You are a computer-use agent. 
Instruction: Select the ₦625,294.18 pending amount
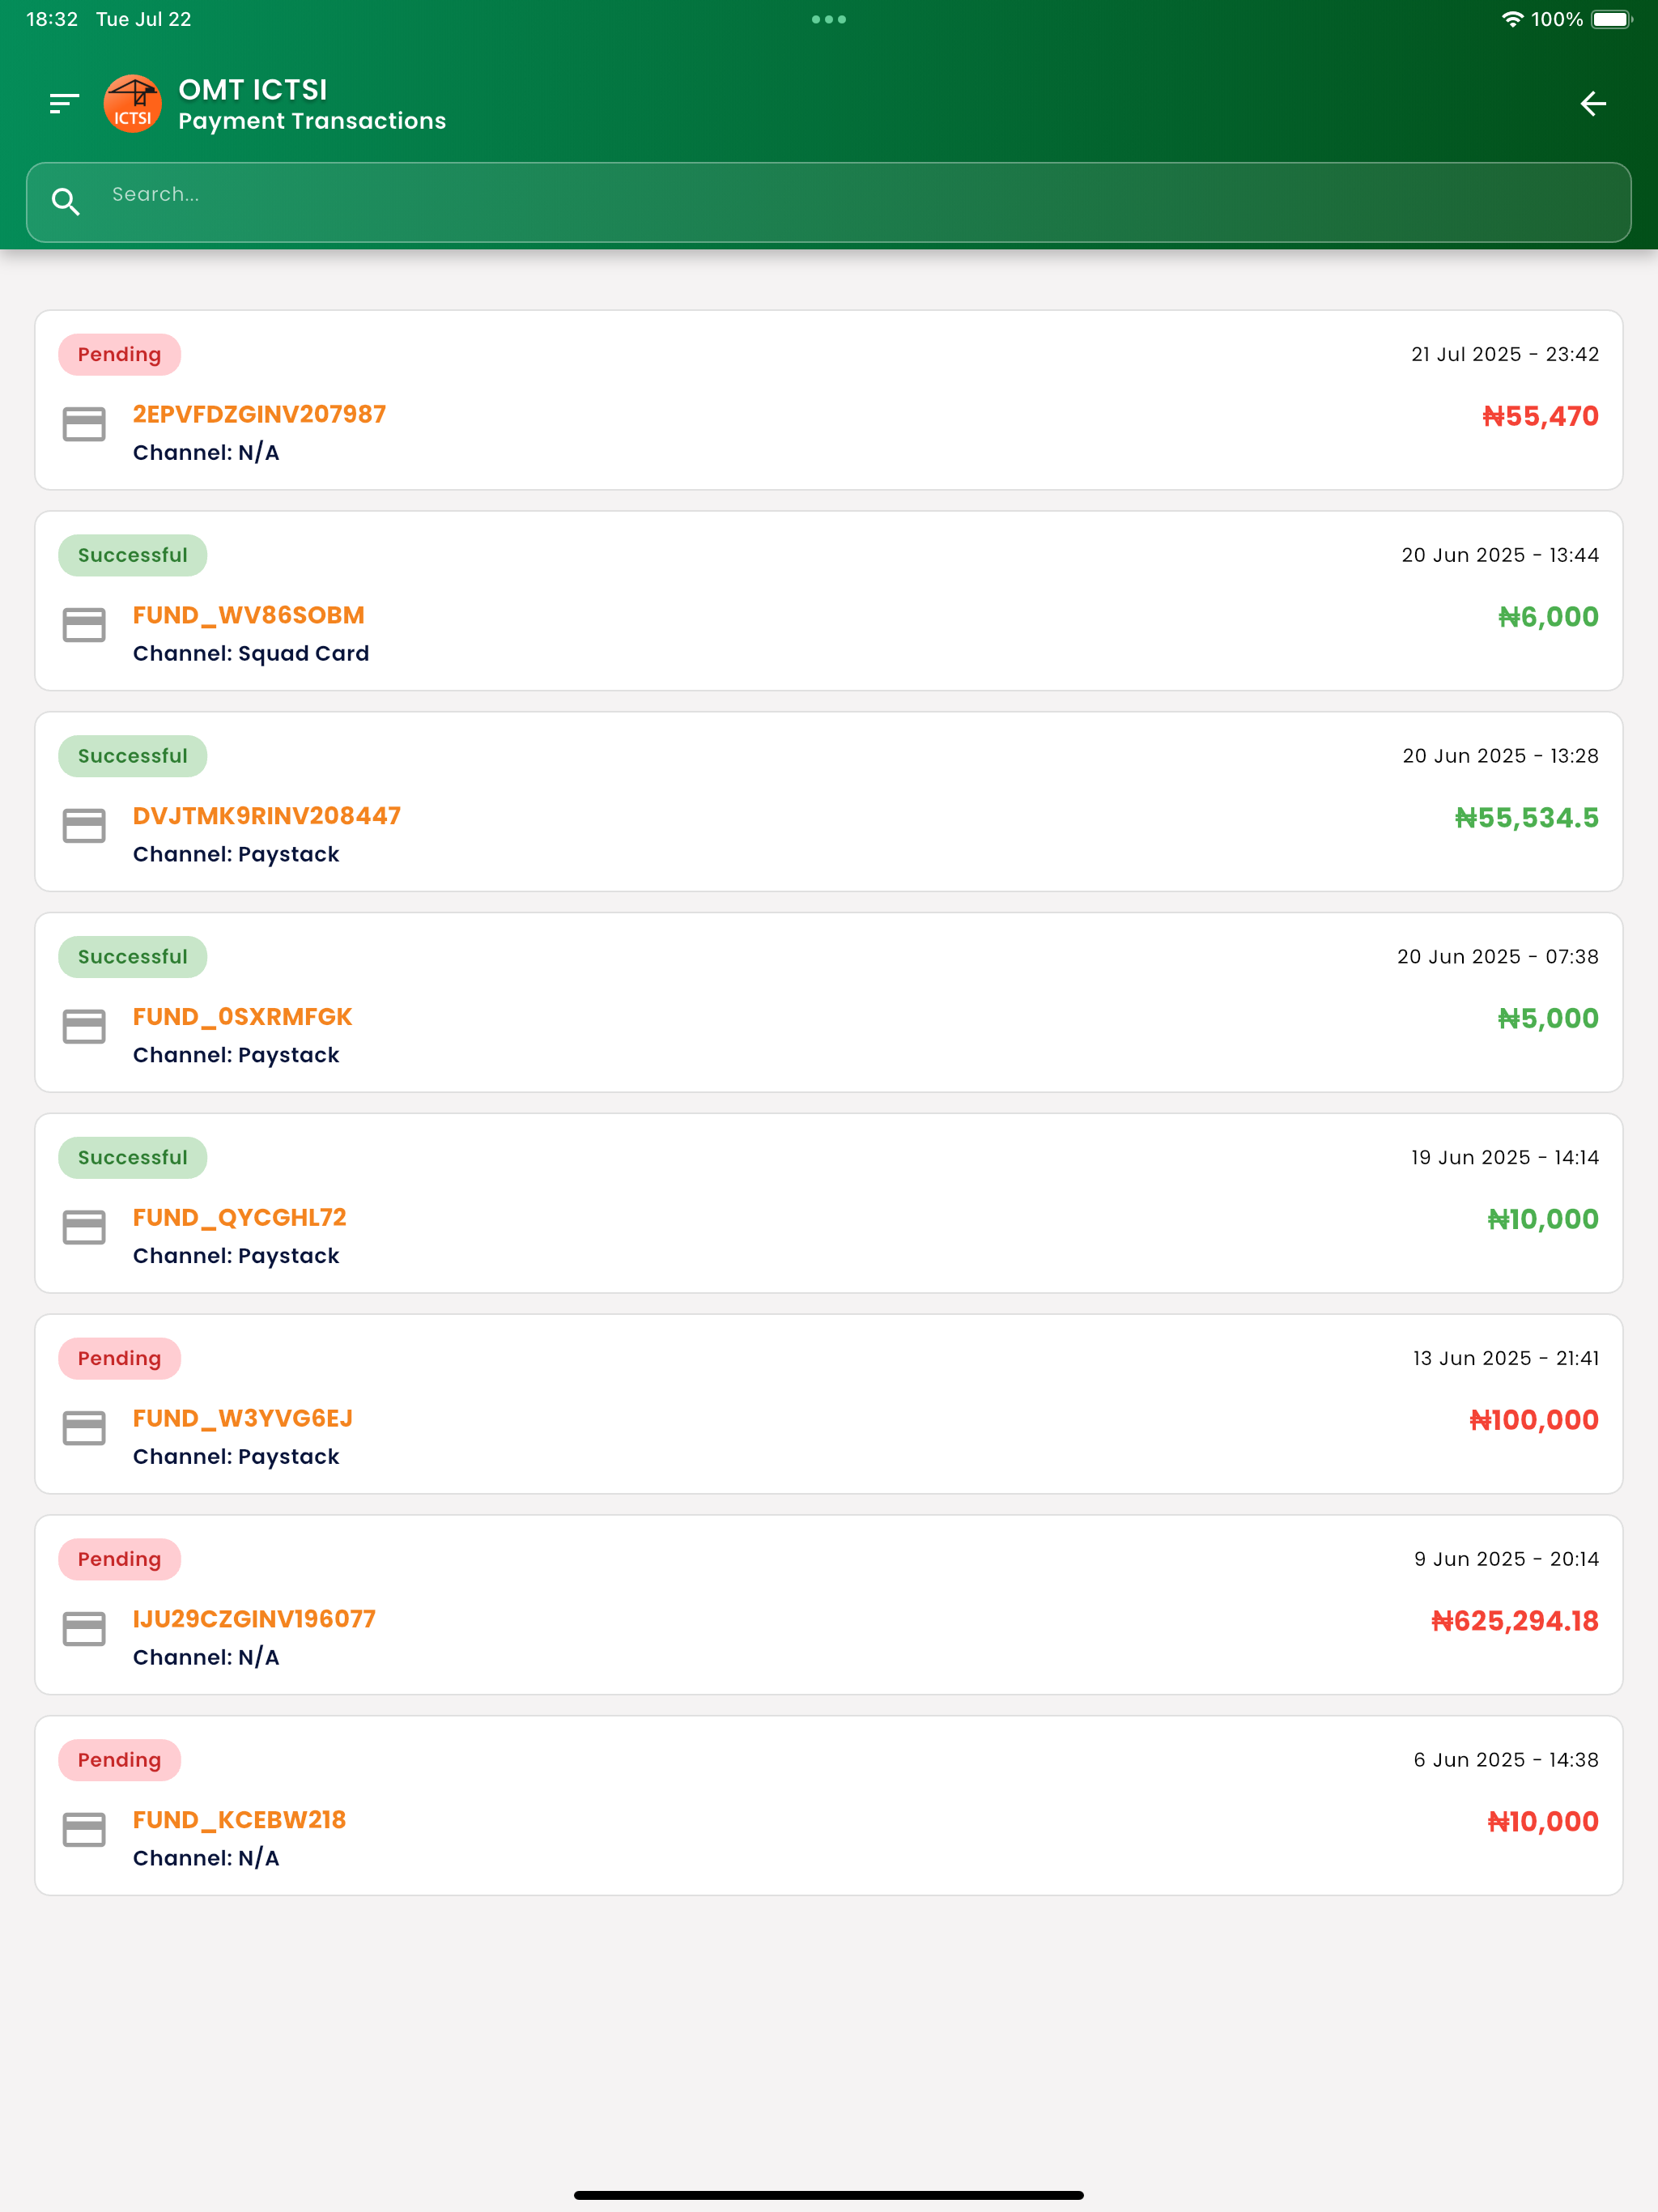tap(1514, 1621)
